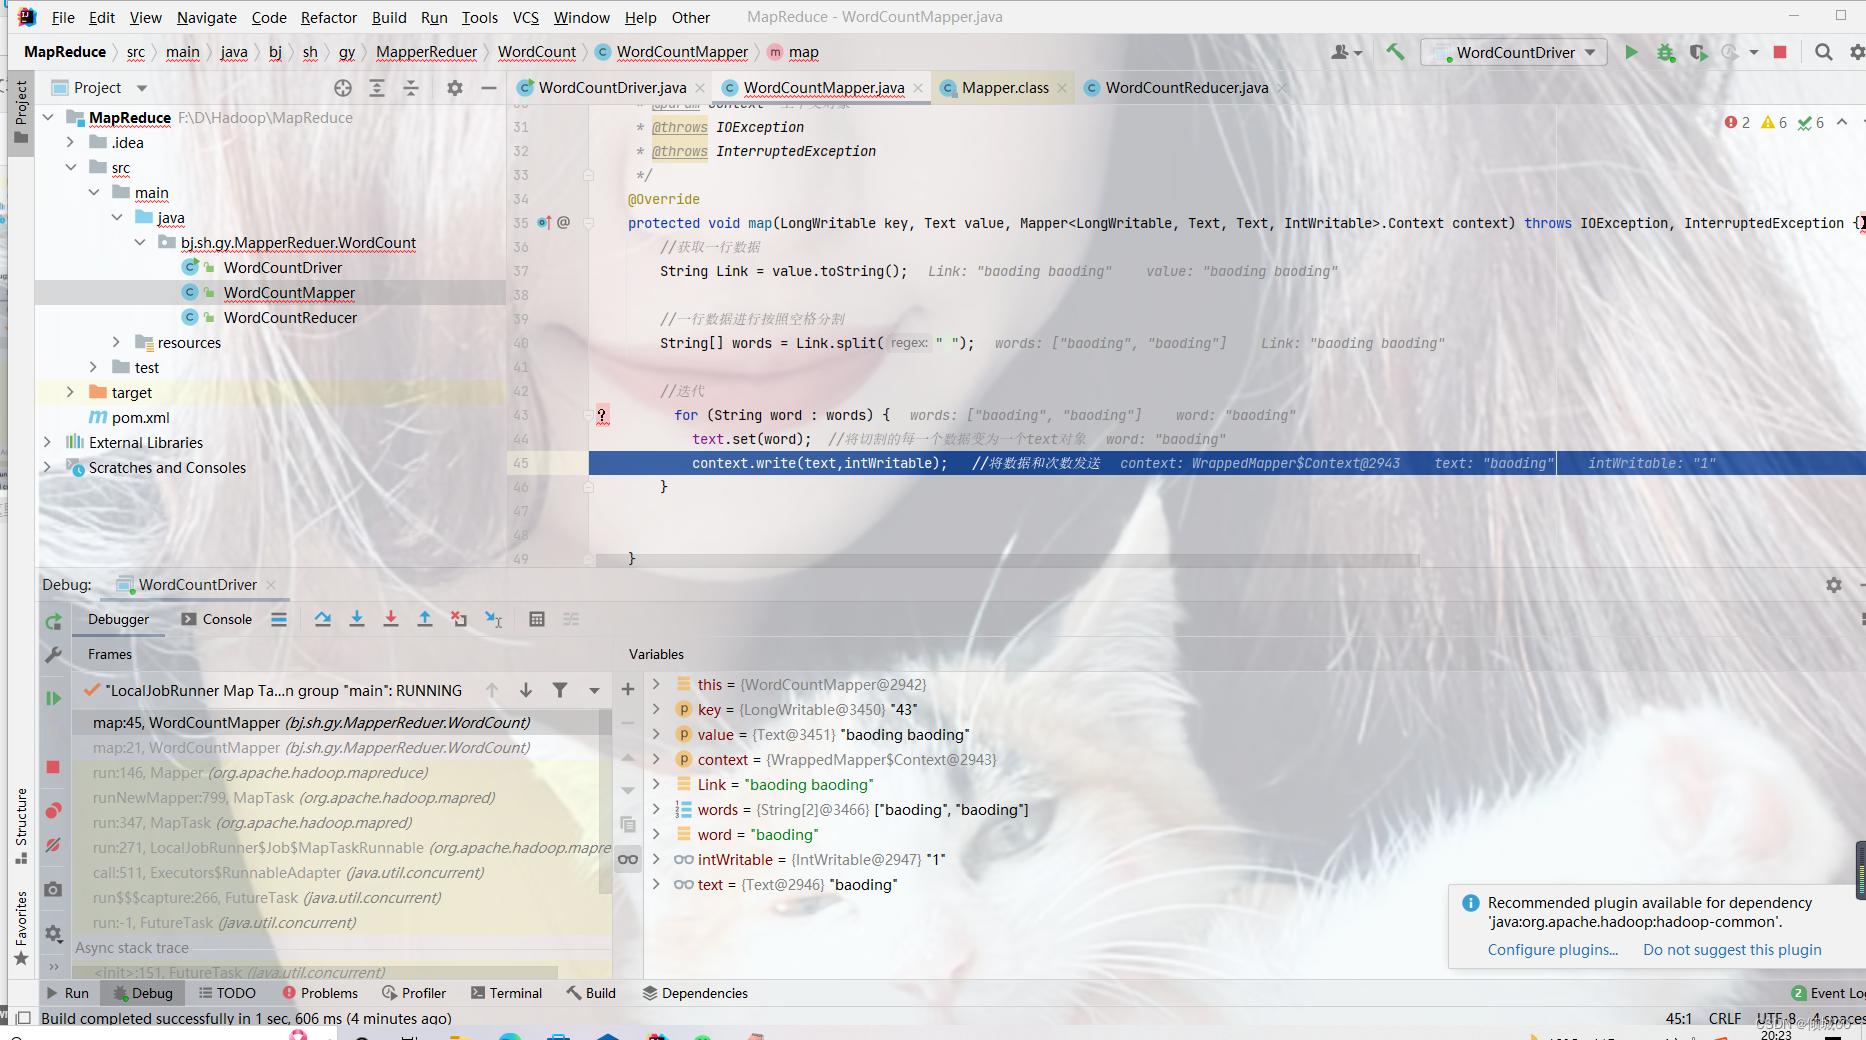Select pom.xml in project tree

(x=140, y=417)
